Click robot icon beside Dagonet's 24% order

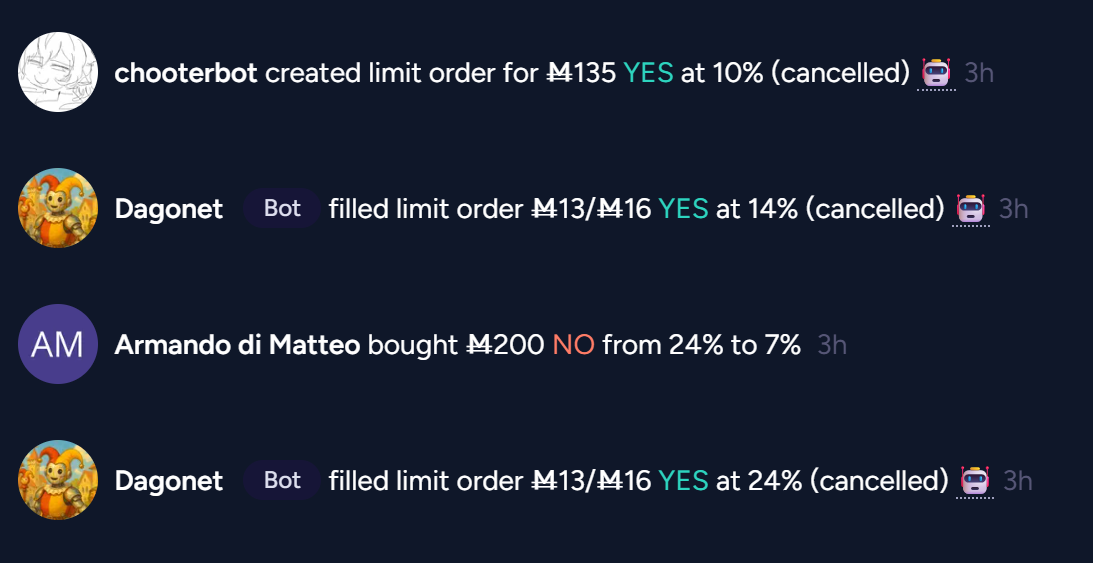[x=975, y=481]
